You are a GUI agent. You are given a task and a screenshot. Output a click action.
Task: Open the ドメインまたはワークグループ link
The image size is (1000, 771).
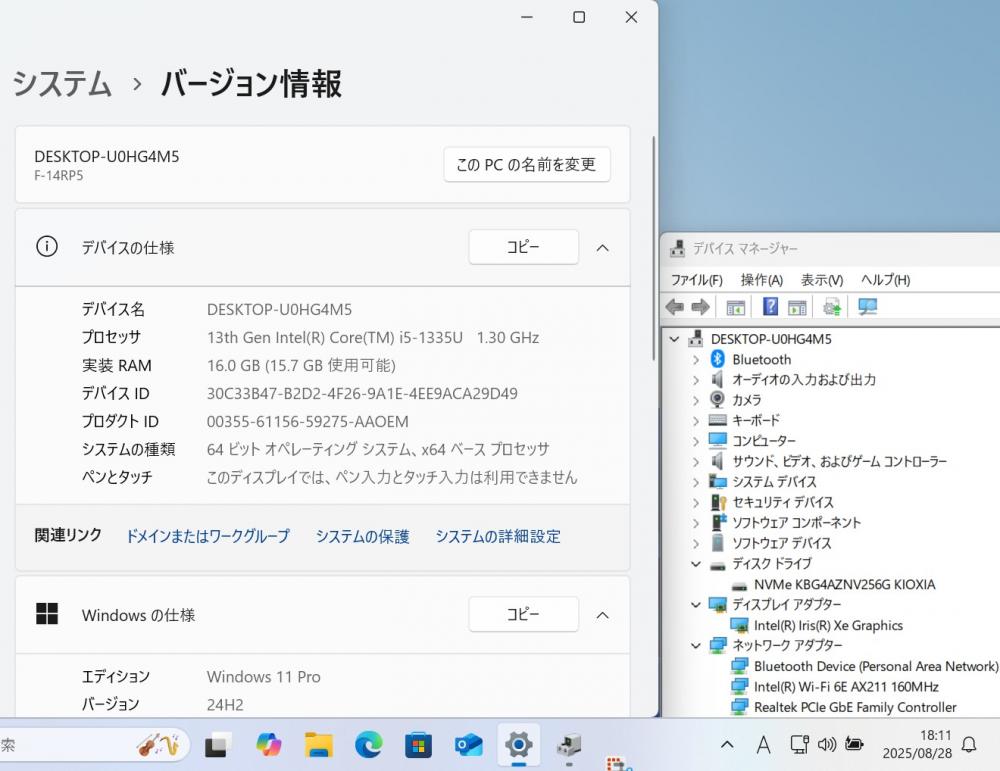pos(208,536)
